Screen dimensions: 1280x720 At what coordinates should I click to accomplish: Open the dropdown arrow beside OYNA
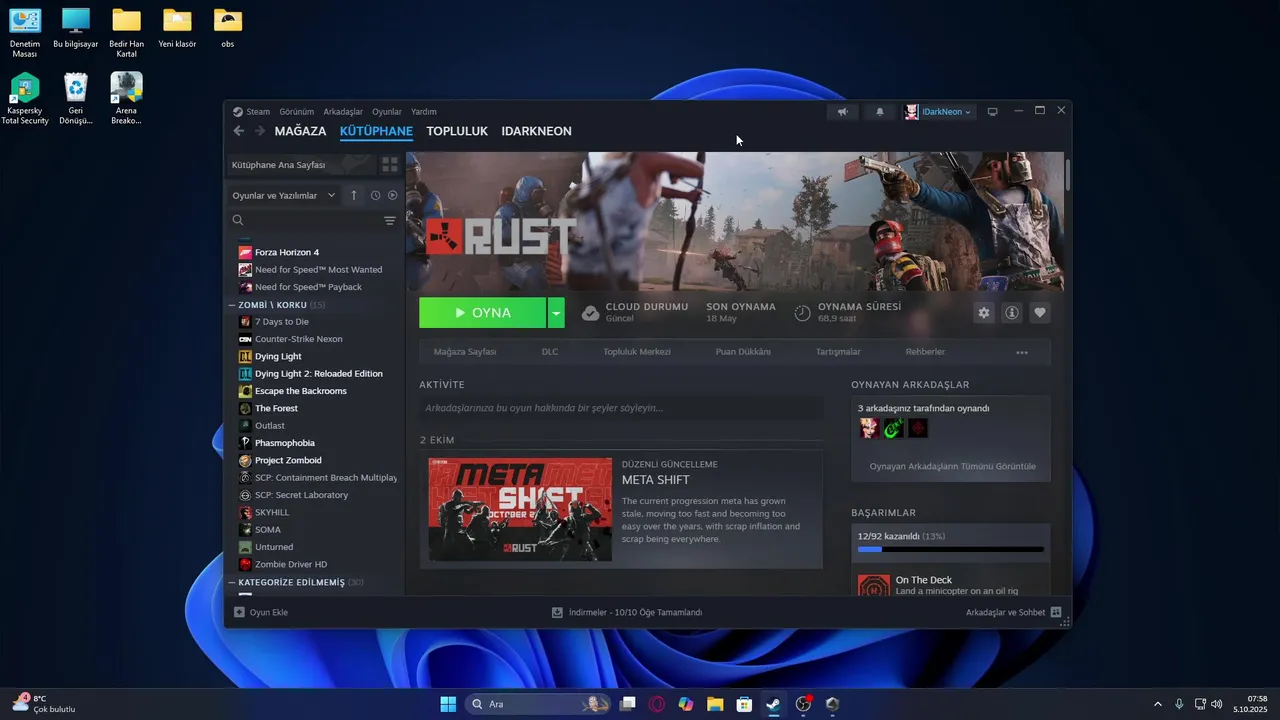point(556,313)
